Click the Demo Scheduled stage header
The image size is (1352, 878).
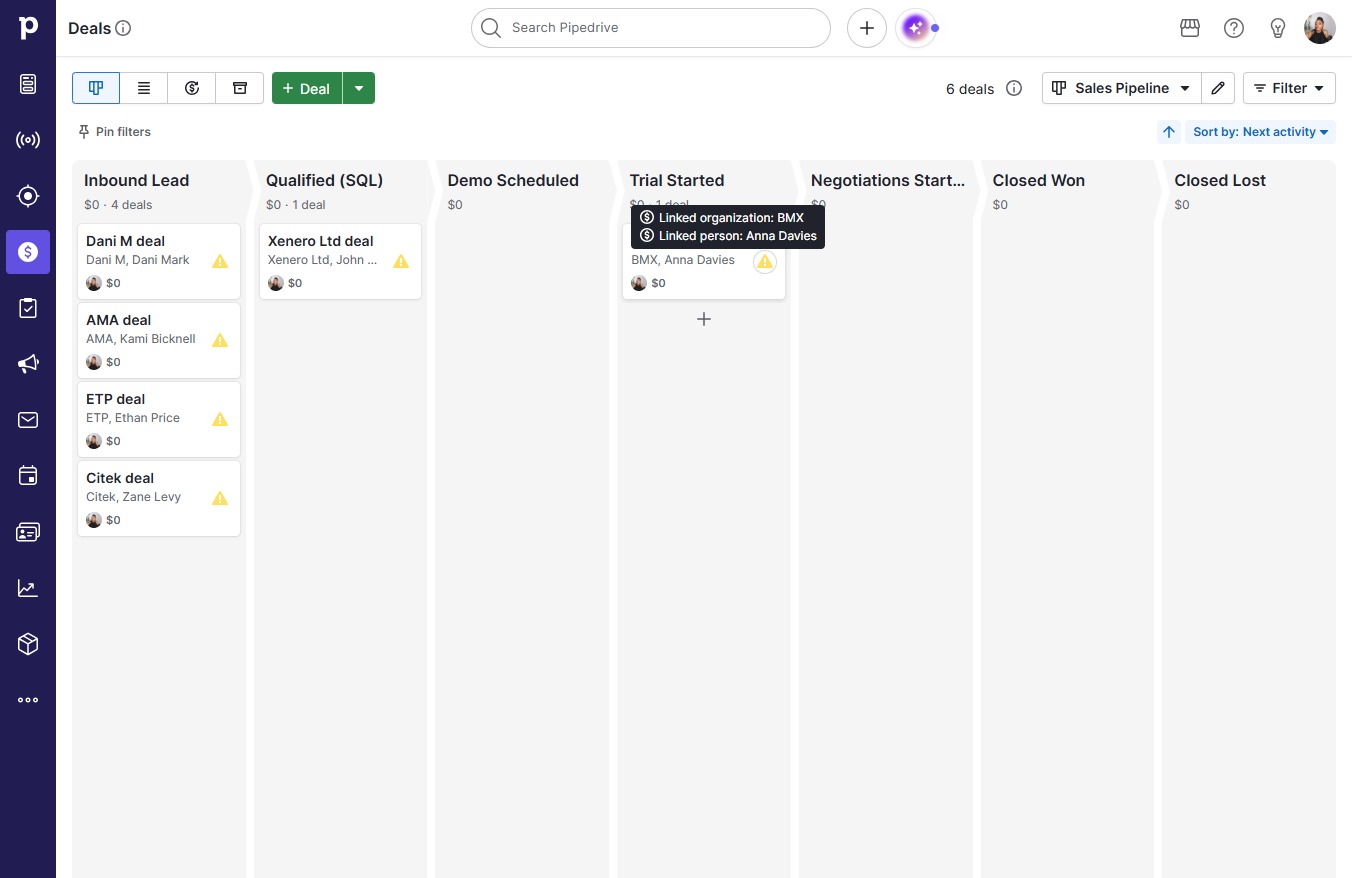point(513,181)
